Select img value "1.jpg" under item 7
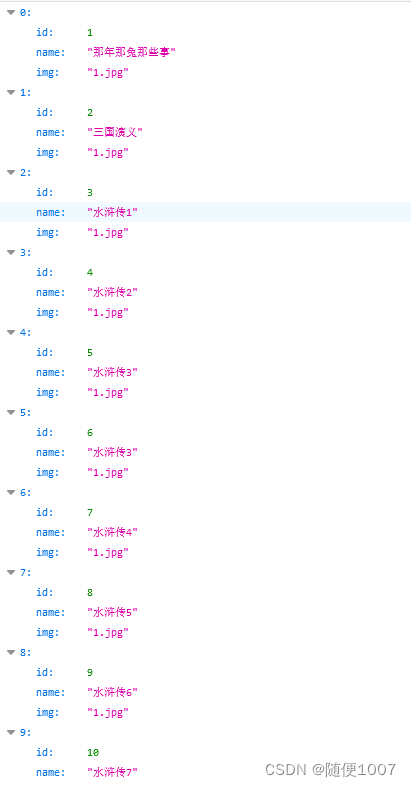The image size is (411, 787). (108, 632)
